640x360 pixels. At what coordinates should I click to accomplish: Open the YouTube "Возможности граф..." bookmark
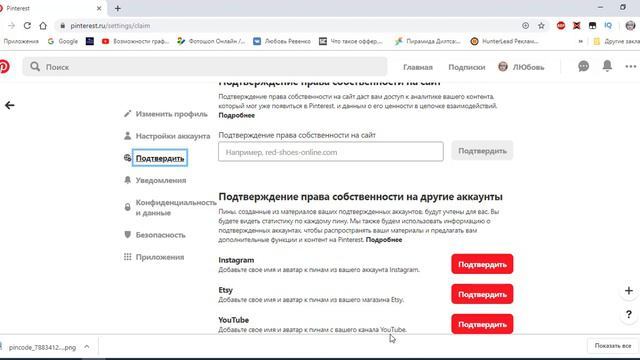point(135,41)
